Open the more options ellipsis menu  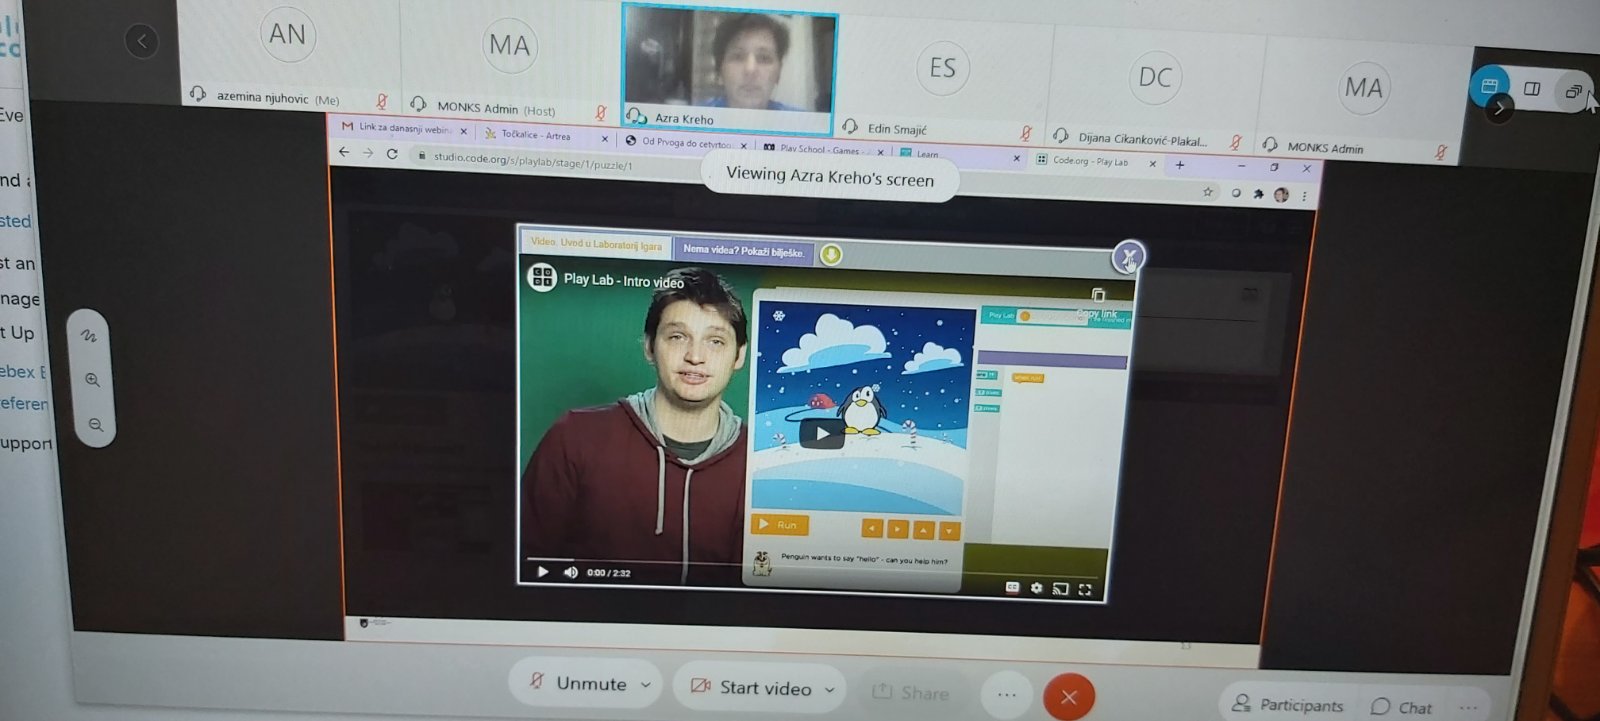(x=1006, y=694)
